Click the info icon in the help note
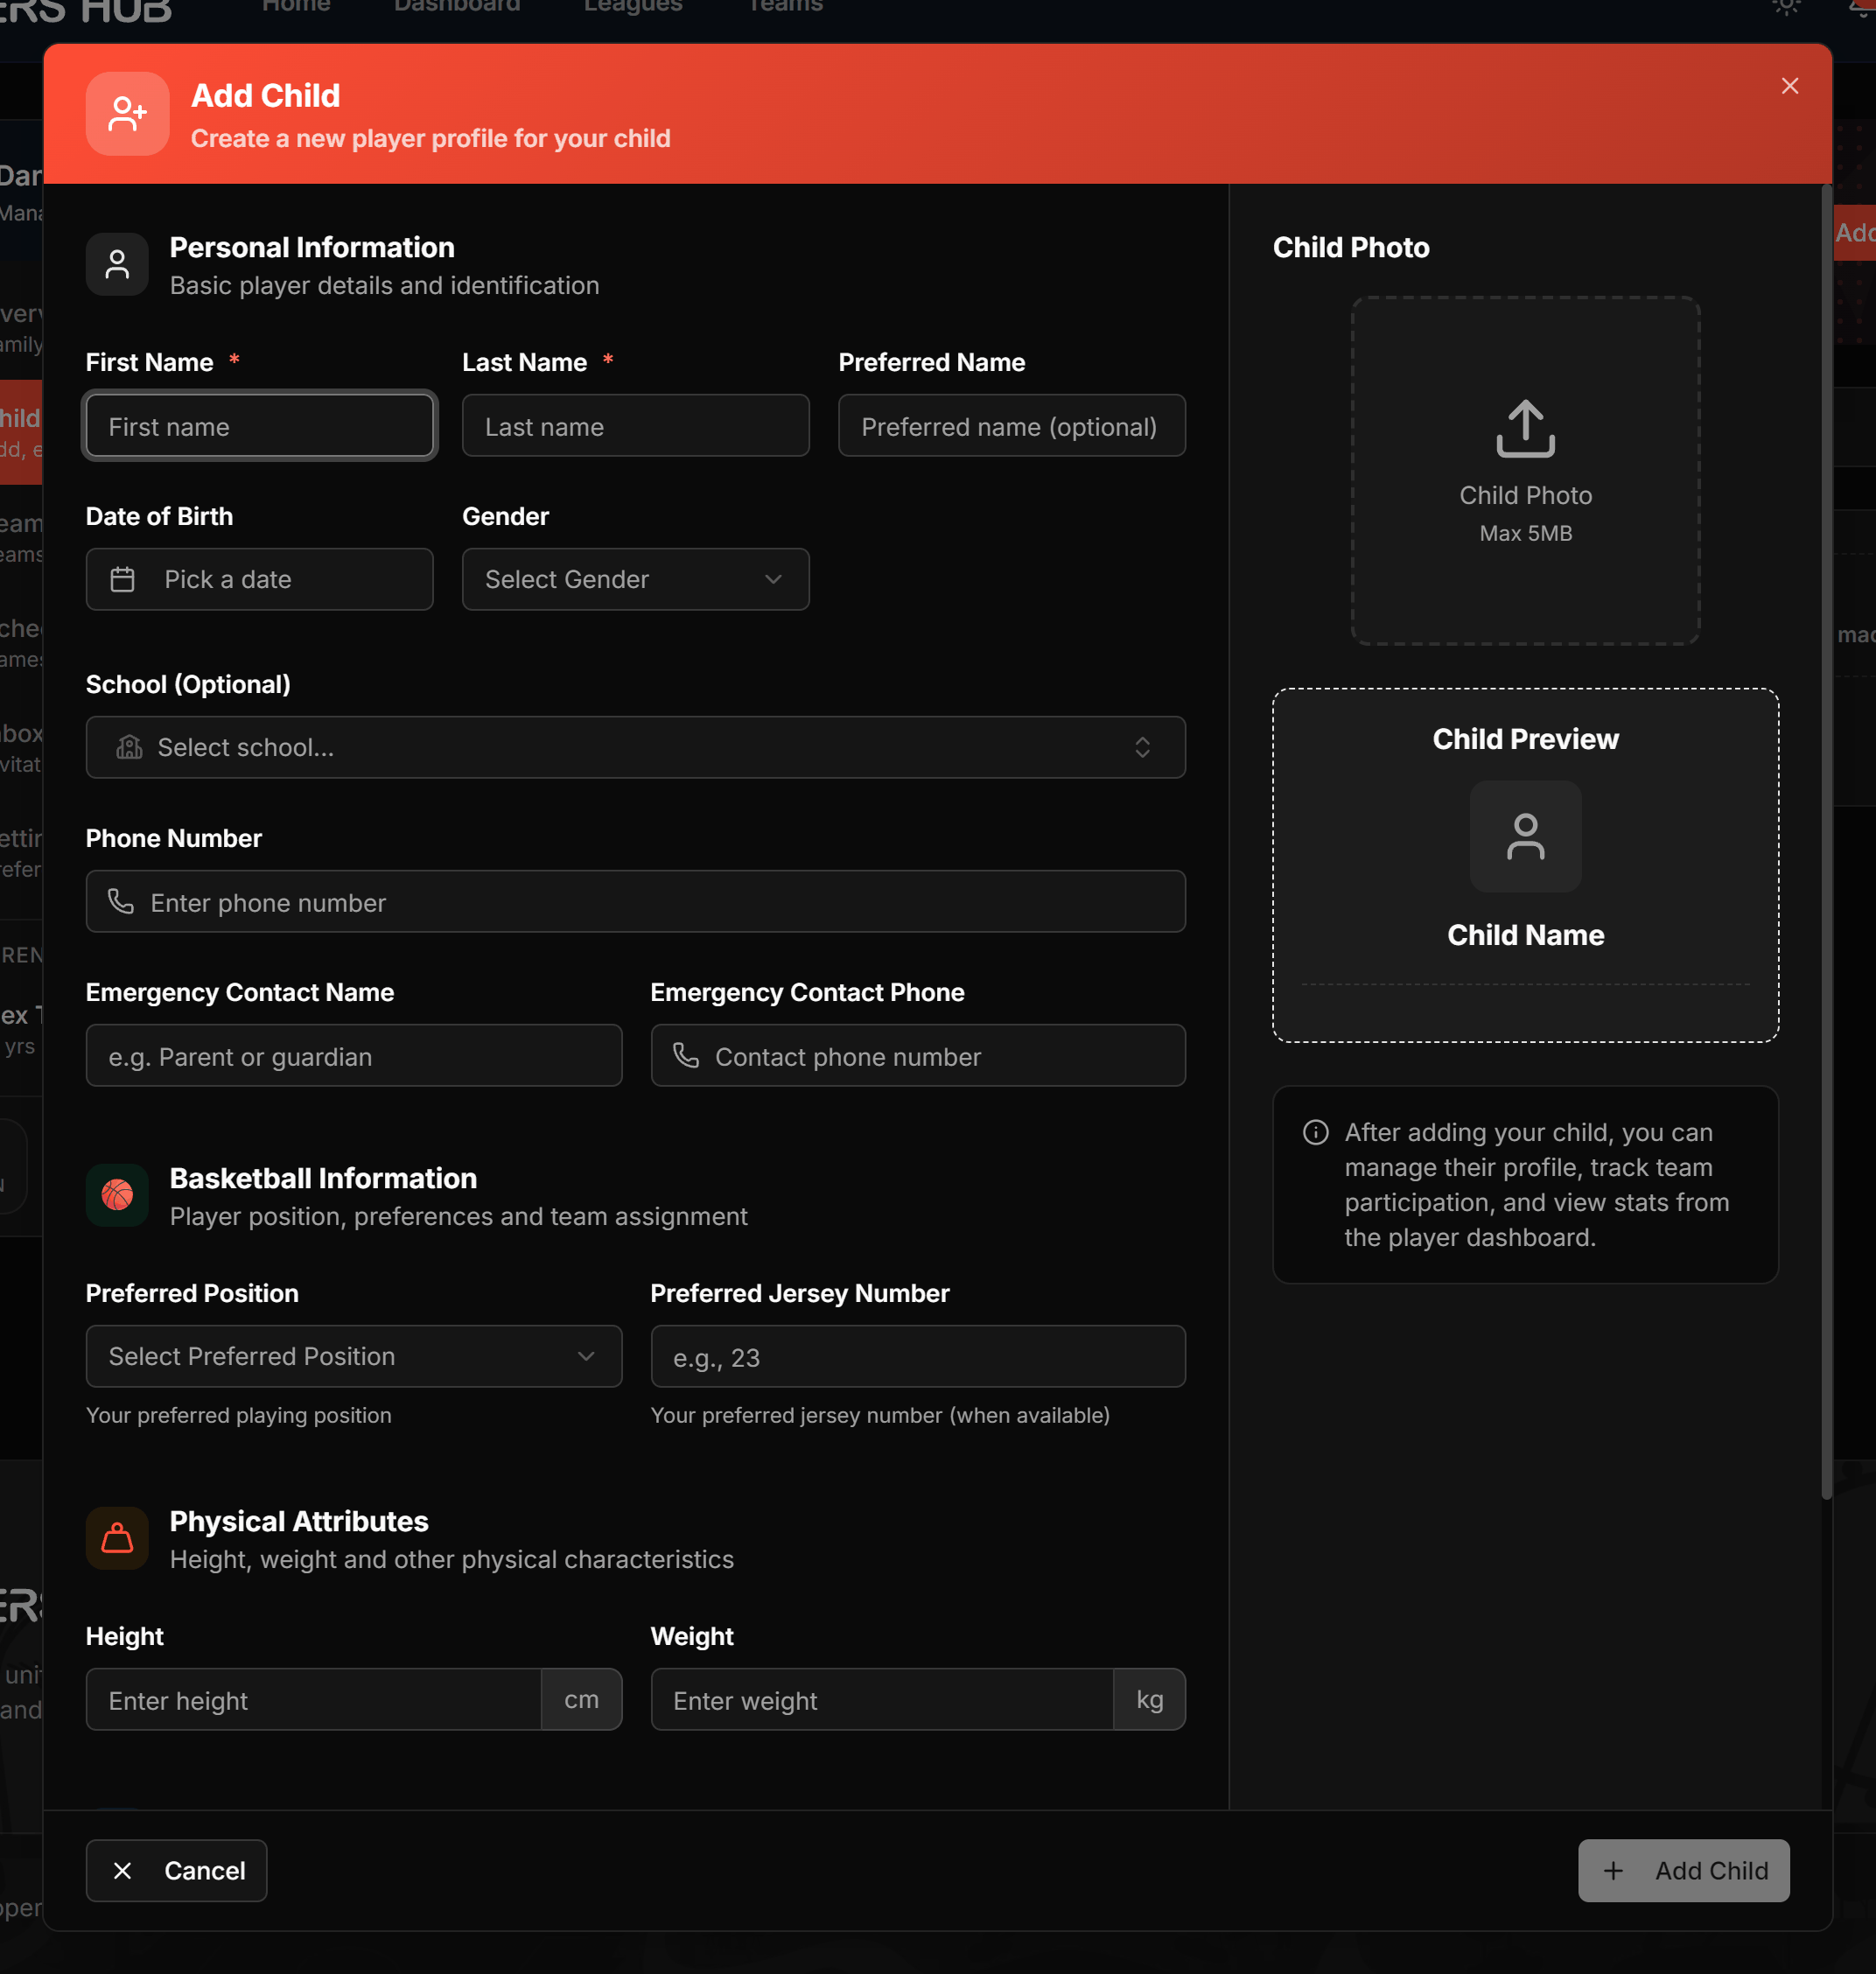Viewport: 1876px width, 1974px height. click(1315, 1132)
